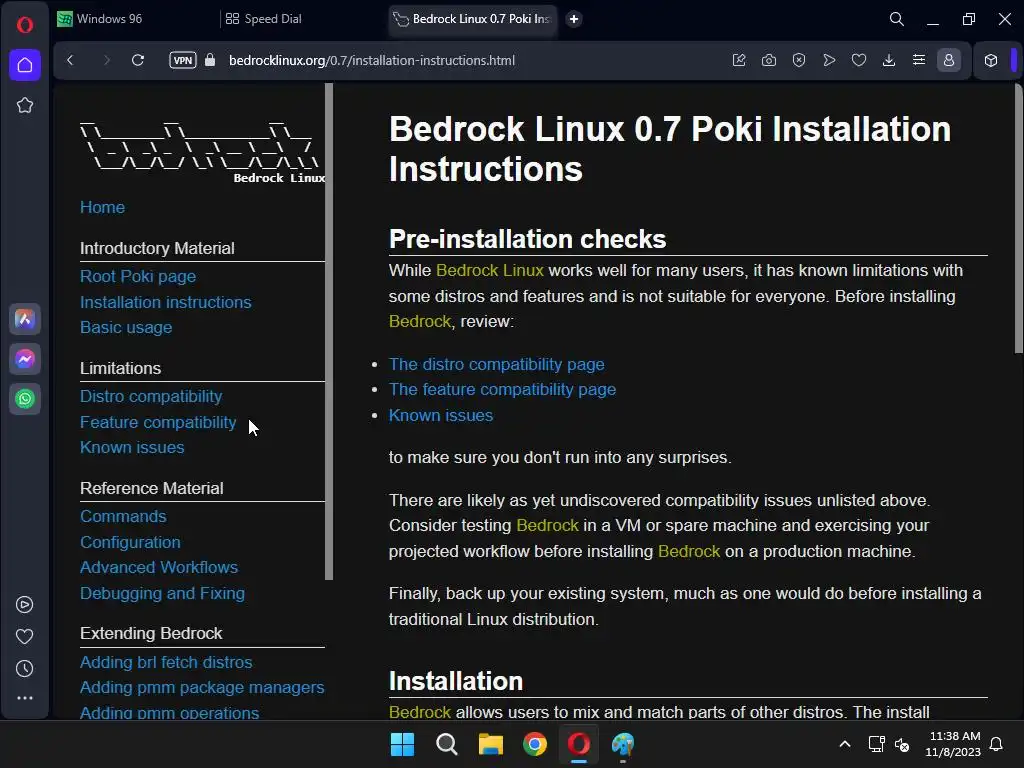The image size is (1024, 768).
Task: Reload the current page
Action: tap(138, 60)
